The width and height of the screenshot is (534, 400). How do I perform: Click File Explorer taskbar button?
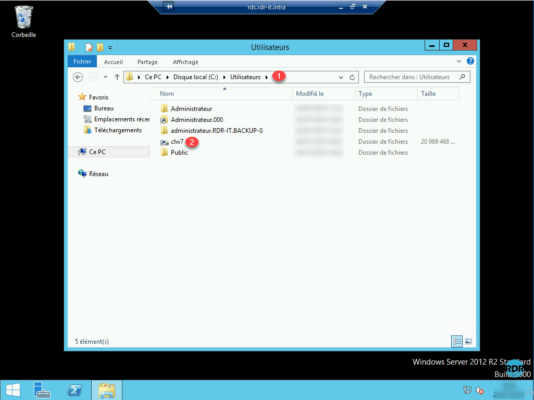click(107, 390)
